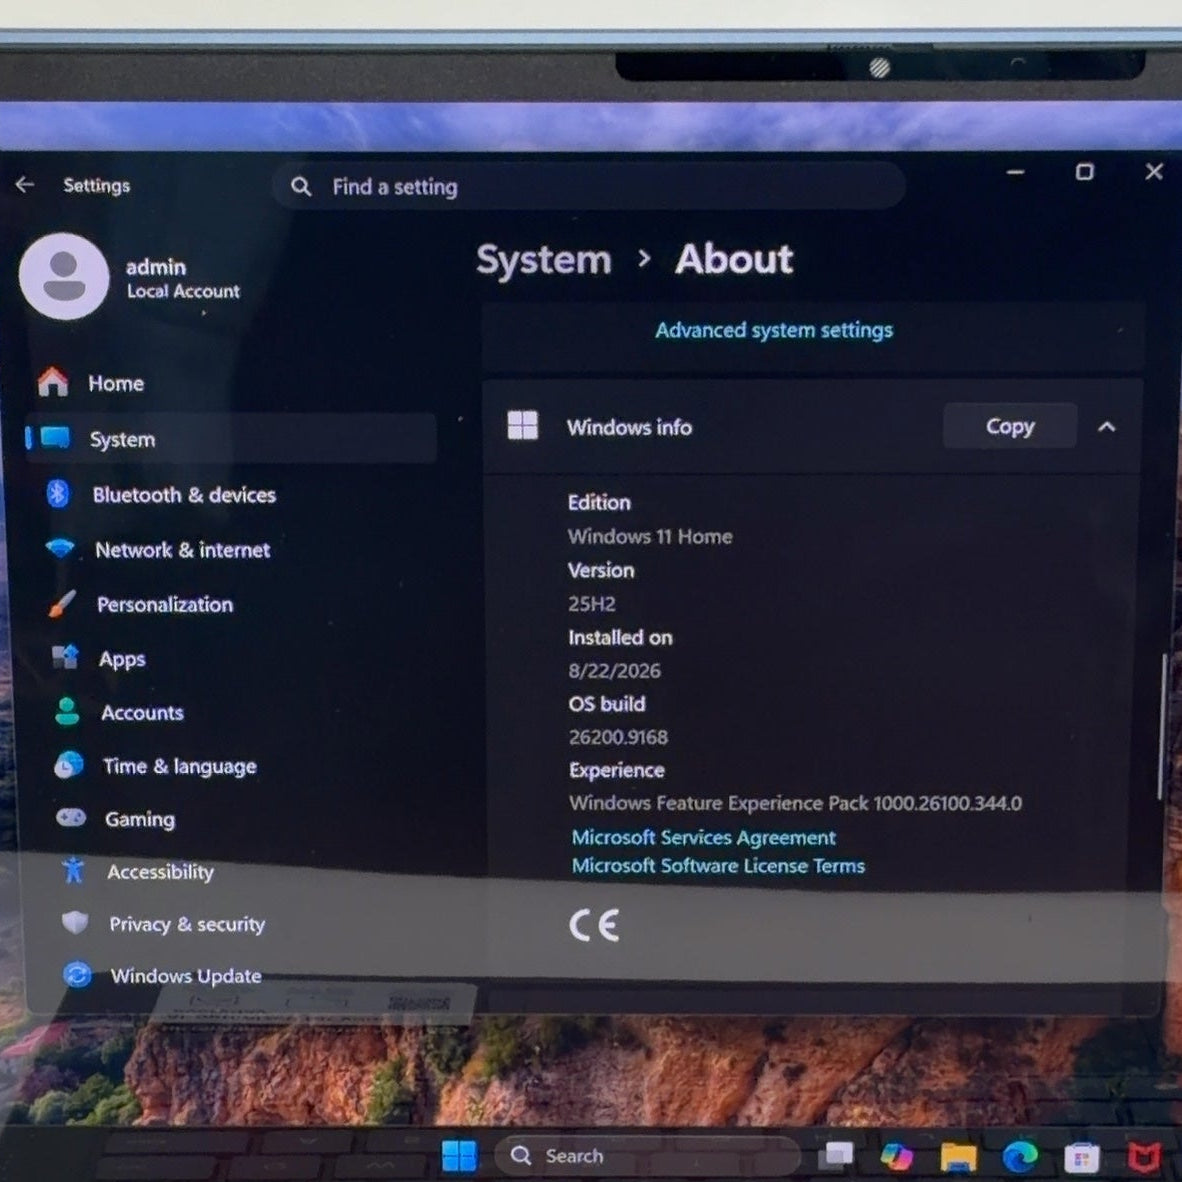Click the Apps icon in sidebar
This screenshot has height=1182, width=1182.
pyautogui.click(x=65, y=657)
